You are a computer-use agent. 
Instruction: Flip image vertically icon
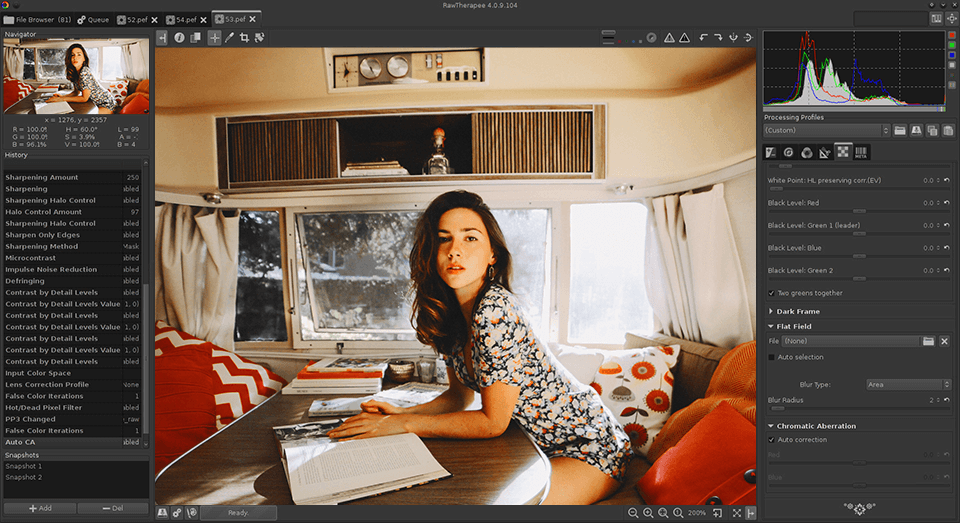coord(748,37)
